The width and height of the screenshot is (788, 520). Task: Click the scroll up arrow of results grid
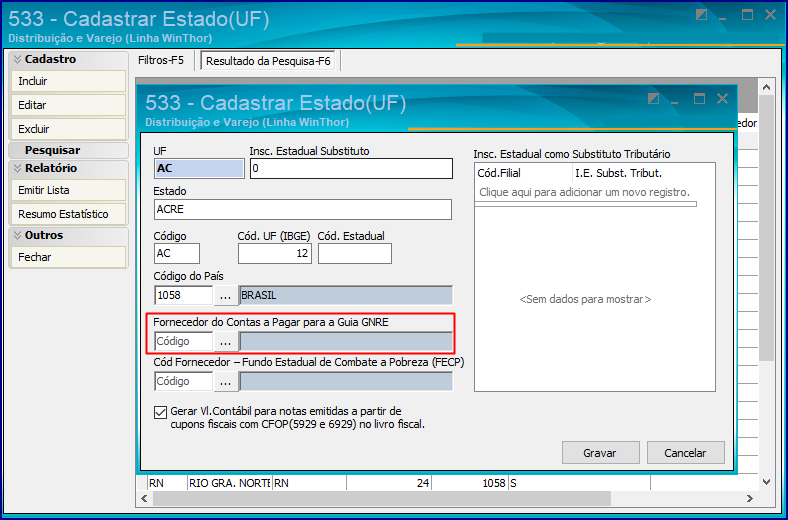tap(766, 87)
